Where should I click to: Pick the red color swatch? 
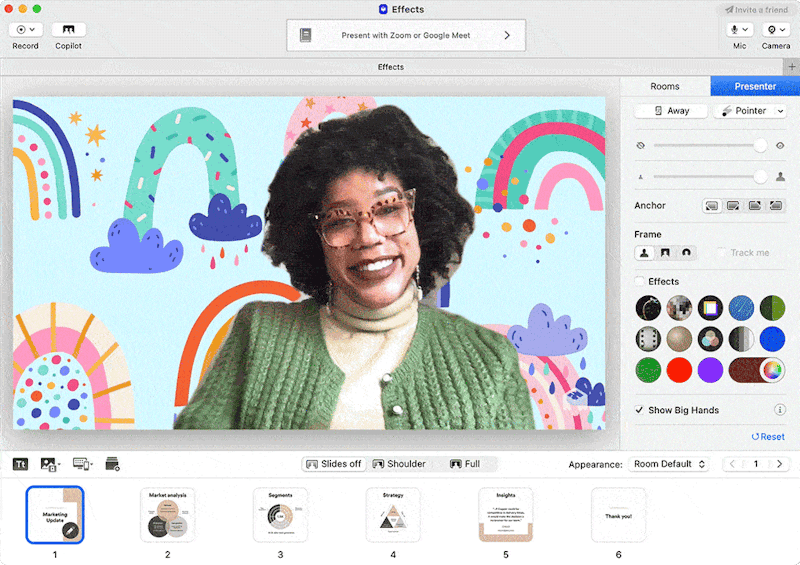[679, 370]
